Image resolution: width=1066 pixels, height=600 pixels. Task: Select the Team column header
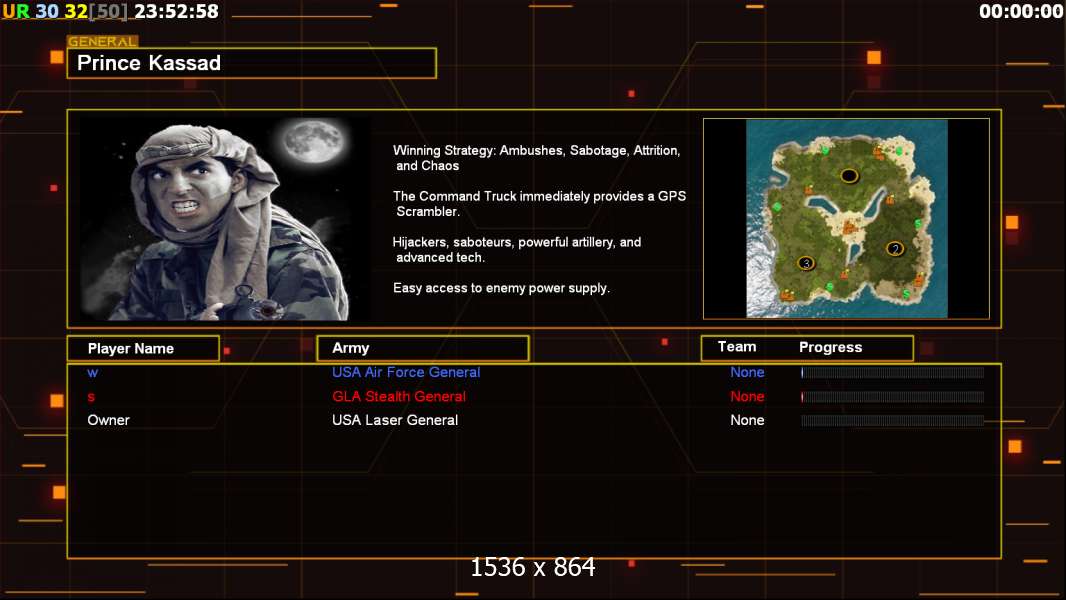click(x=737, y=347)
